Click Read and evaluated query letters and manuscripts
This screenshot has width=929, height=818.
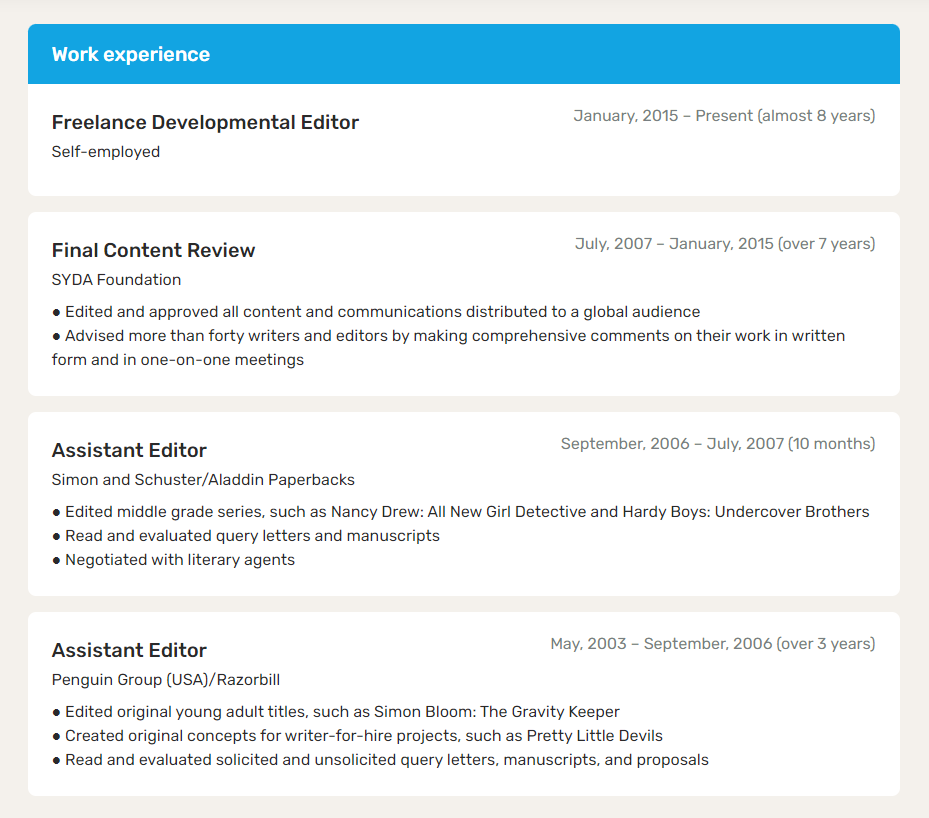(245, 535)
